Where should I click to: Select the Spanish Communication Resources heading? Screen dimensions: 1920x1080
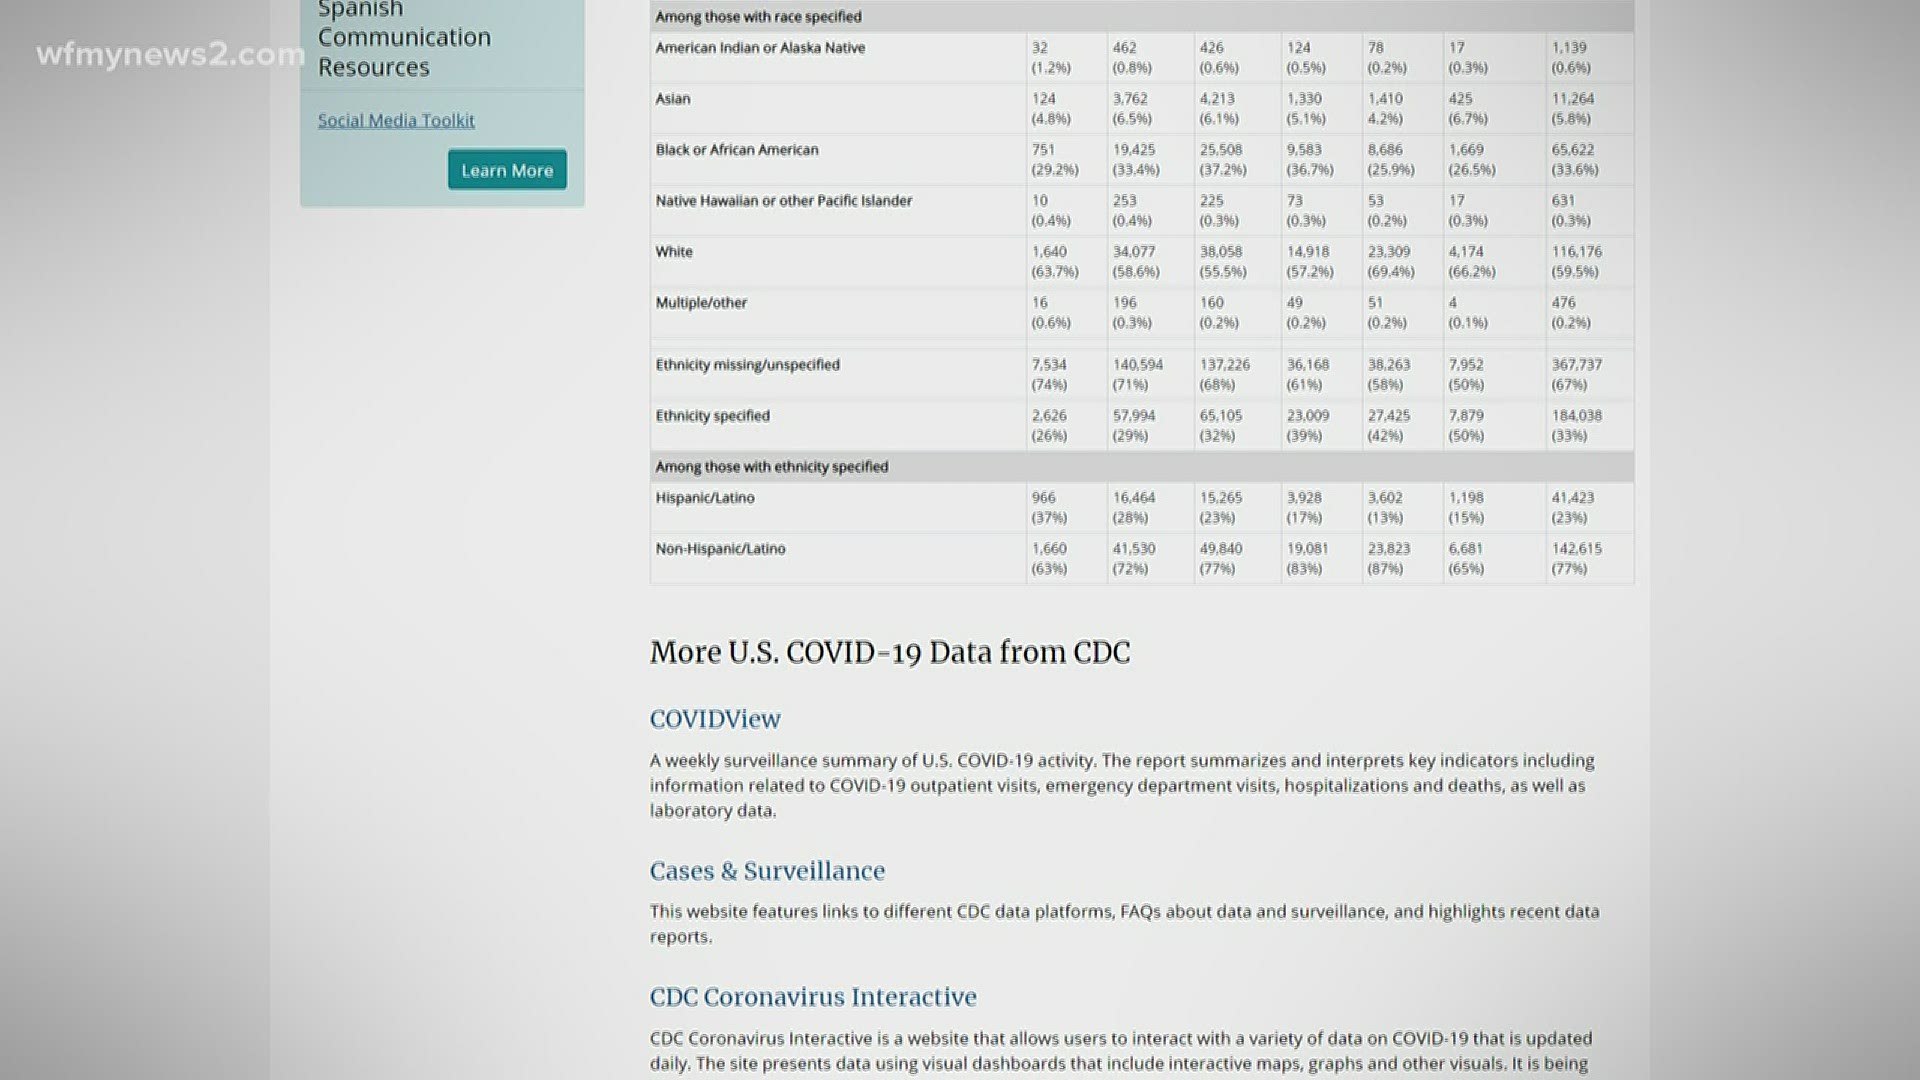404,37
